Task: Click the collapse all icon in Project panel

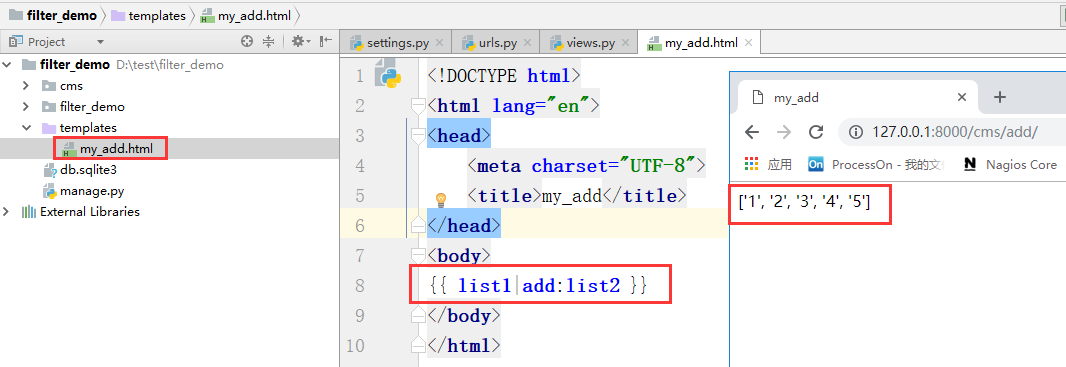Action: click(x=269, y=41)
